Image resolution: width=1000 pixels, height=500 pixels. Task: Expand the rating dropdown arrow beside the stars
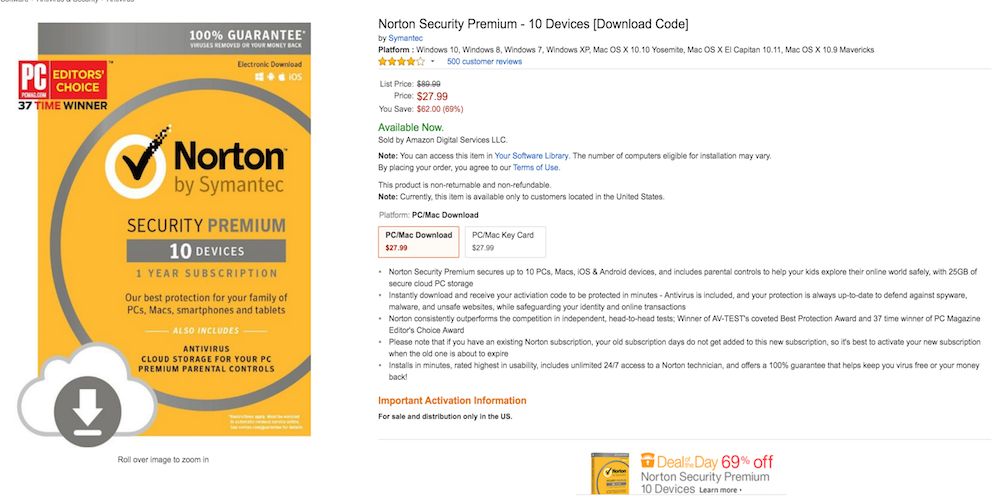pyautogui.click(x=432, y=62)
